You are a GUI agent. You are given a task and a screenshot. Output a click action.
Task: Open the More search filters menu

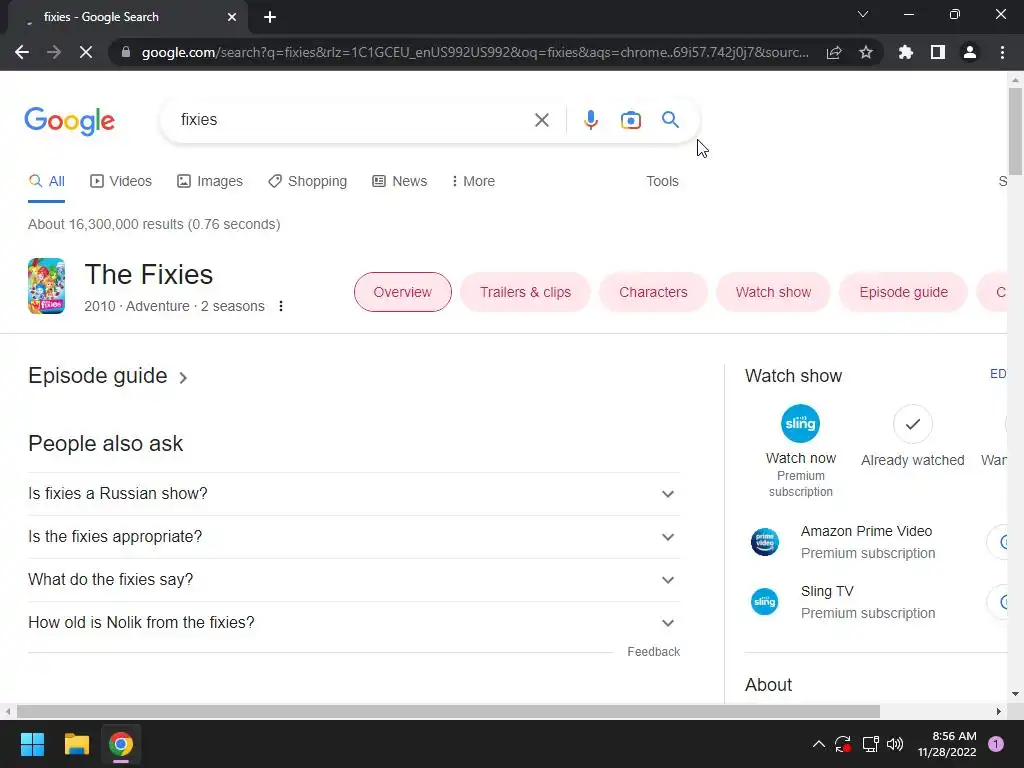coord(473,181)
